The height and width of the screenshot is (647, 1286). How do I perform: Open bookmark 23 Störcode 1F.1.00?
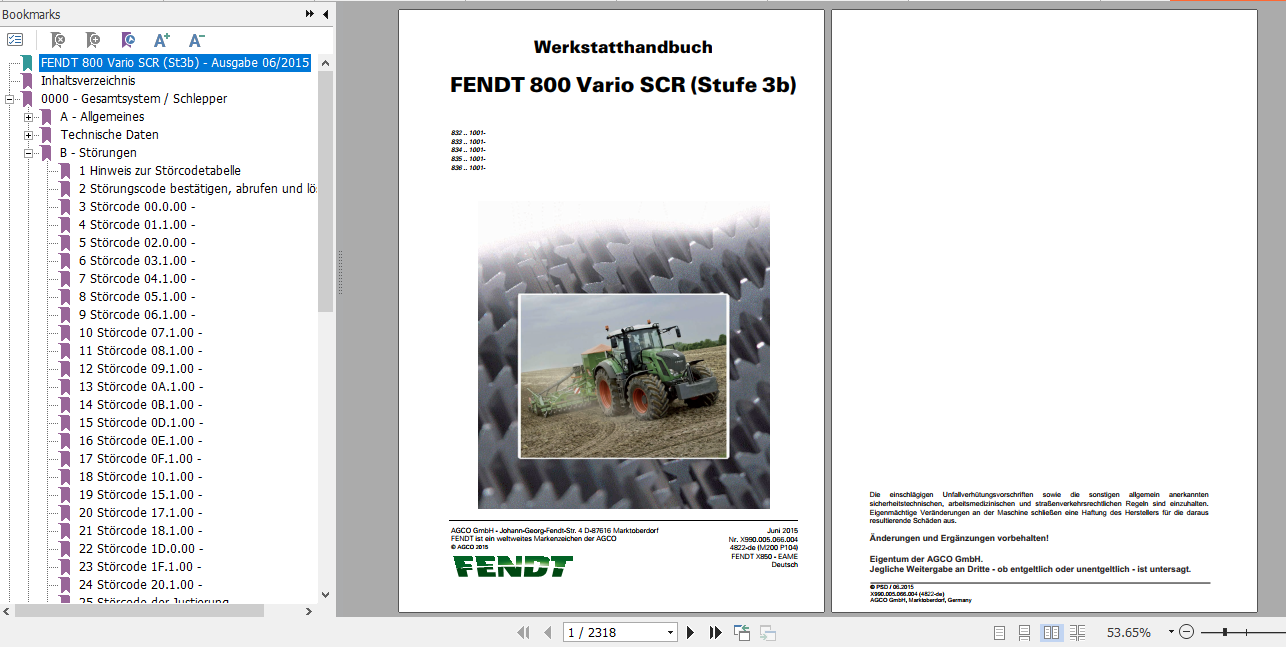click(141, 567)
